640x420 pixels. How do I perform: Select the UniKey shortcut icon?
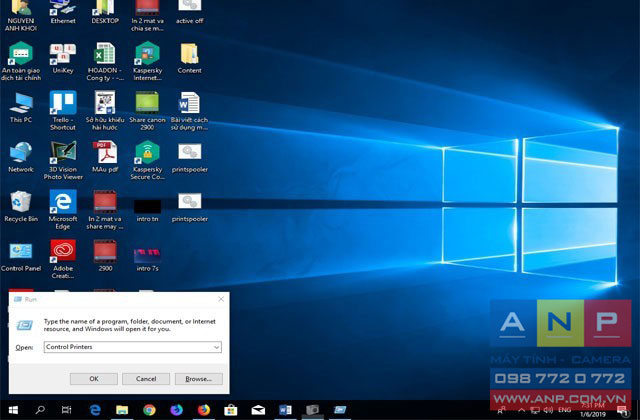63,58
